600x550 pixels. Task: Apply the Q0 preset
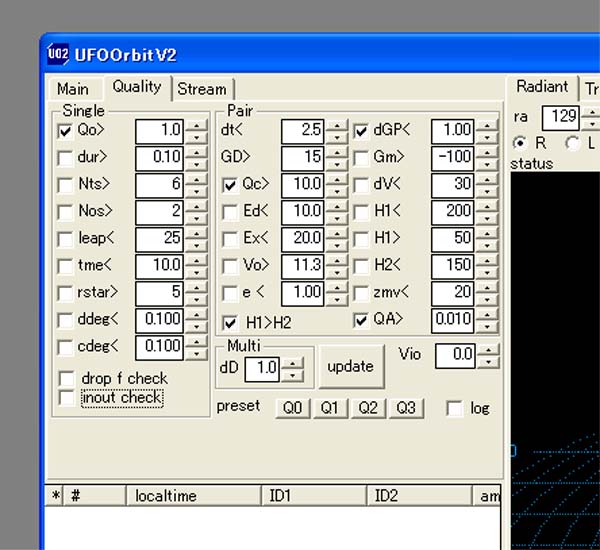pos(293,408)
